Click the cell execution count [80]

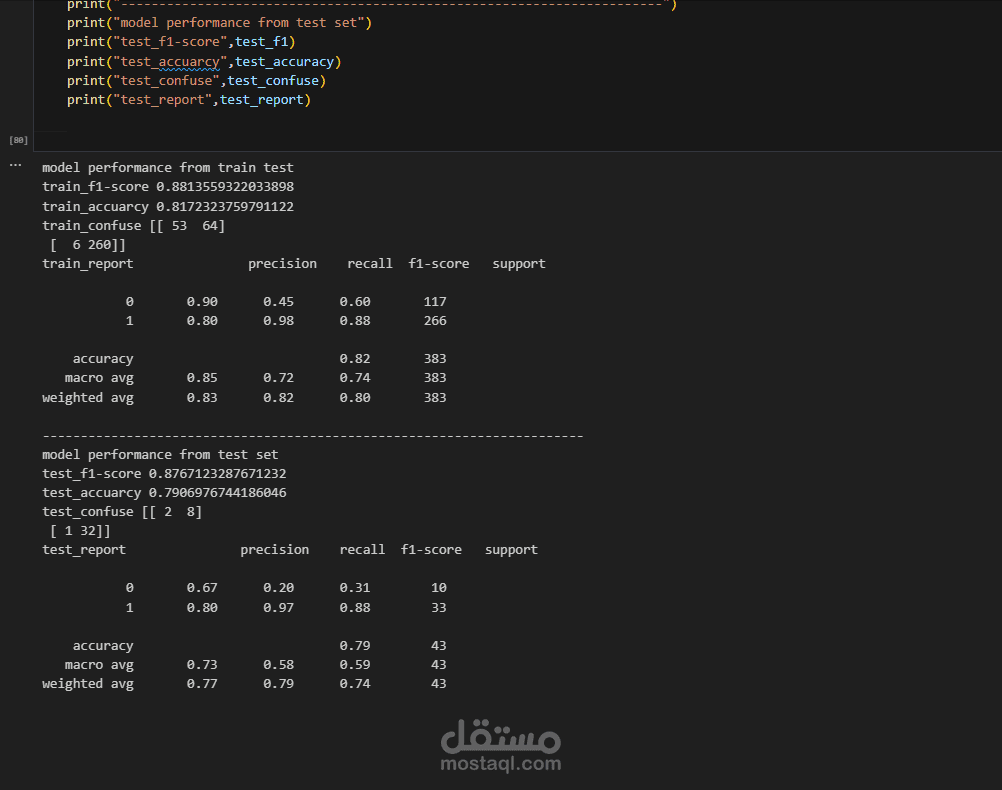tap(19, 140)
